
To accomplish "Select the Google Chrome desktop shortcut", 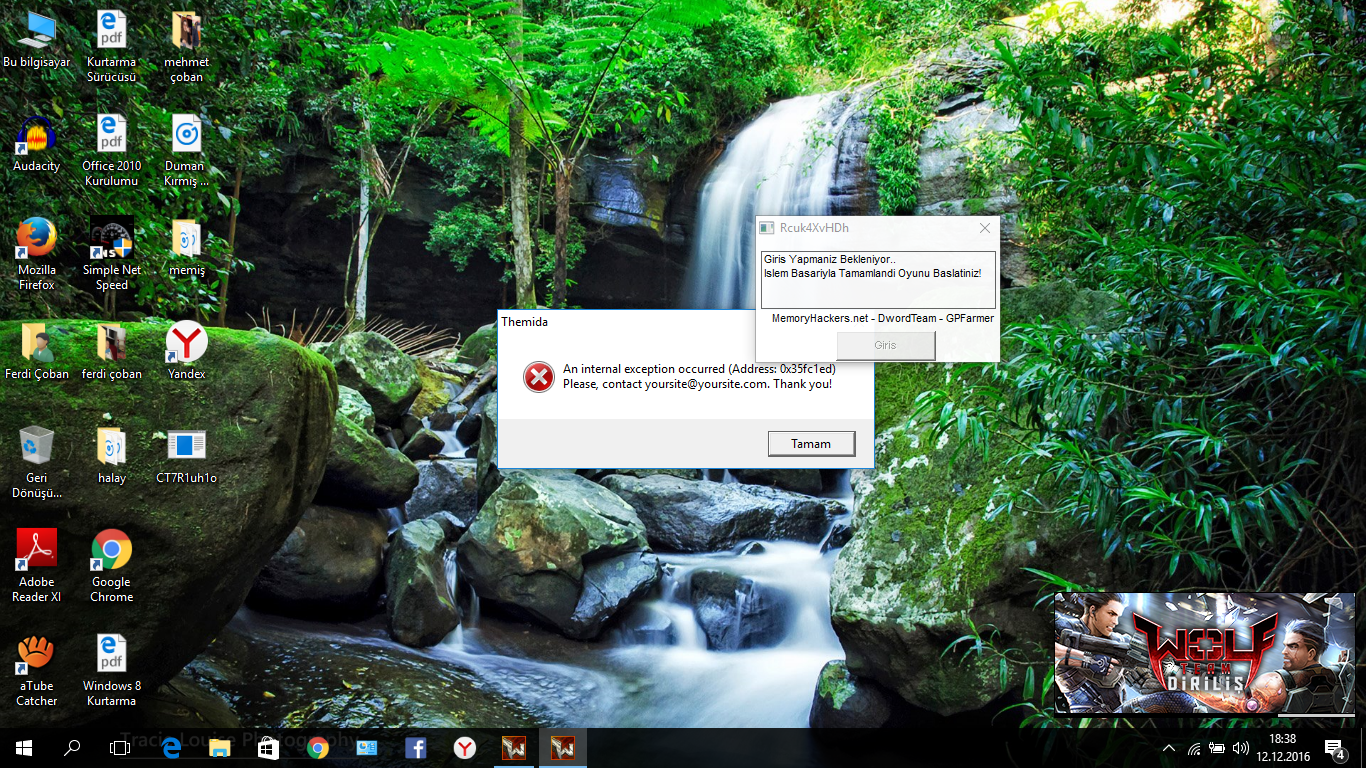I will pos(111,567).
